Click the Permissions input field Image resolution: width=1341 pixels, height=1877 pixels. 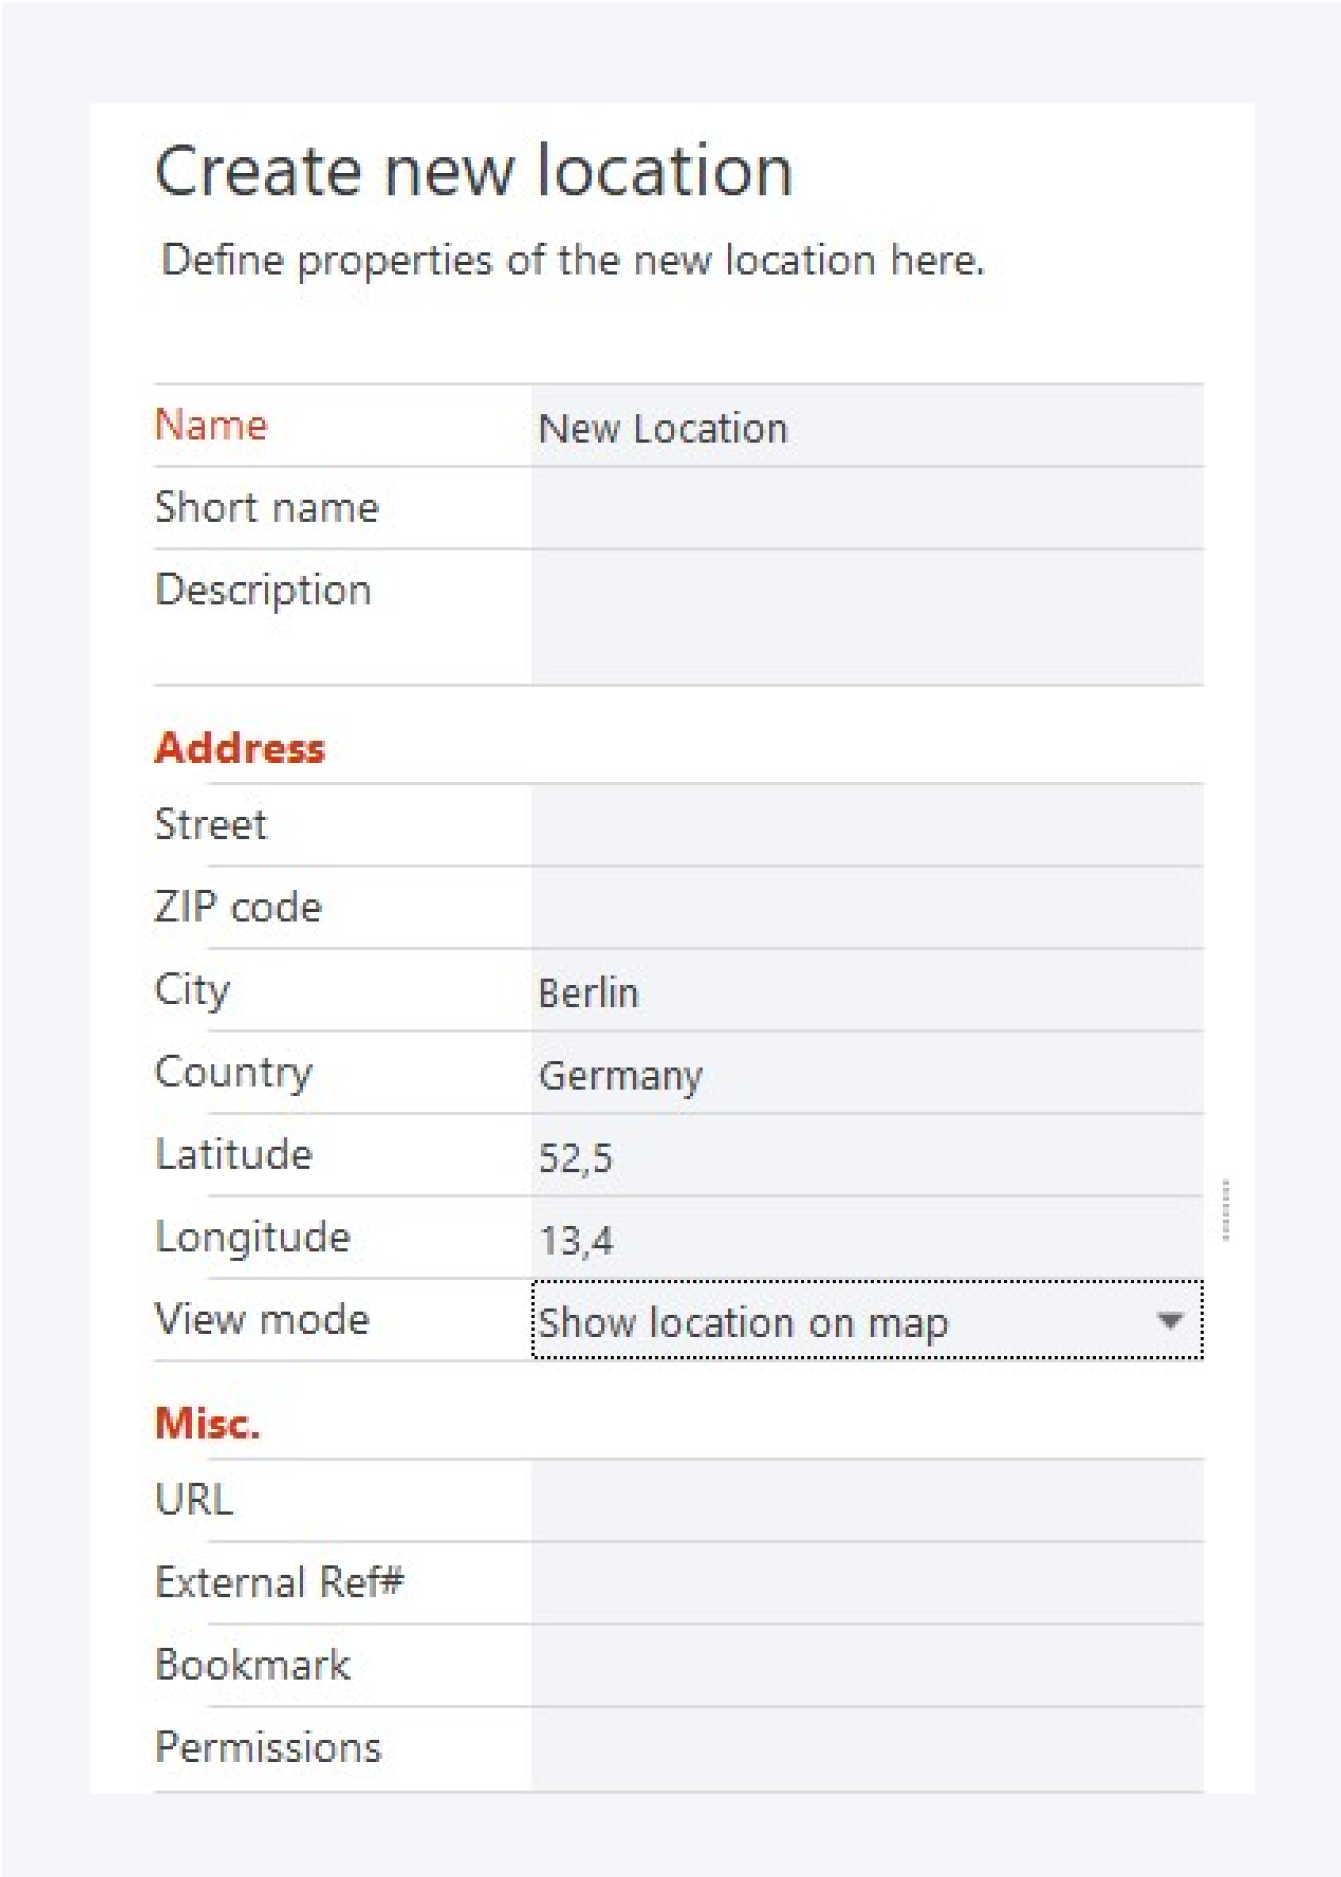click(x=866, y=1749)
